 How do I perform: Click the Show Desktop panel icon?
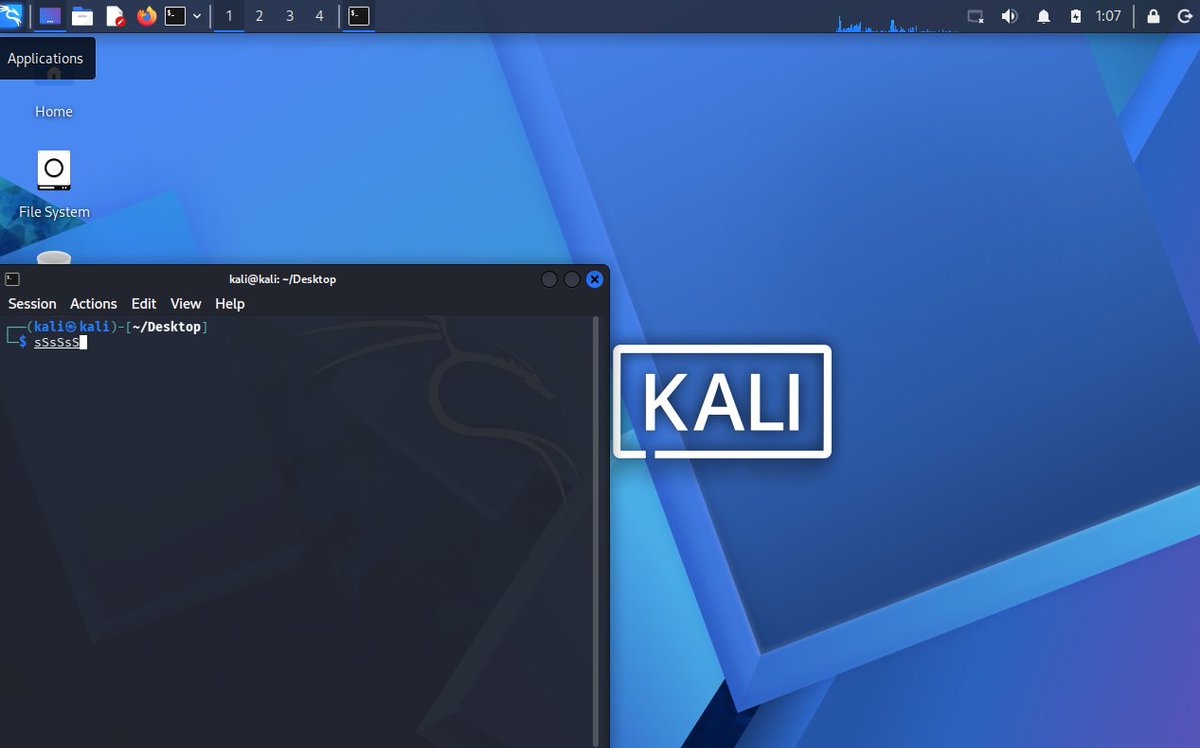coord(50,16)
